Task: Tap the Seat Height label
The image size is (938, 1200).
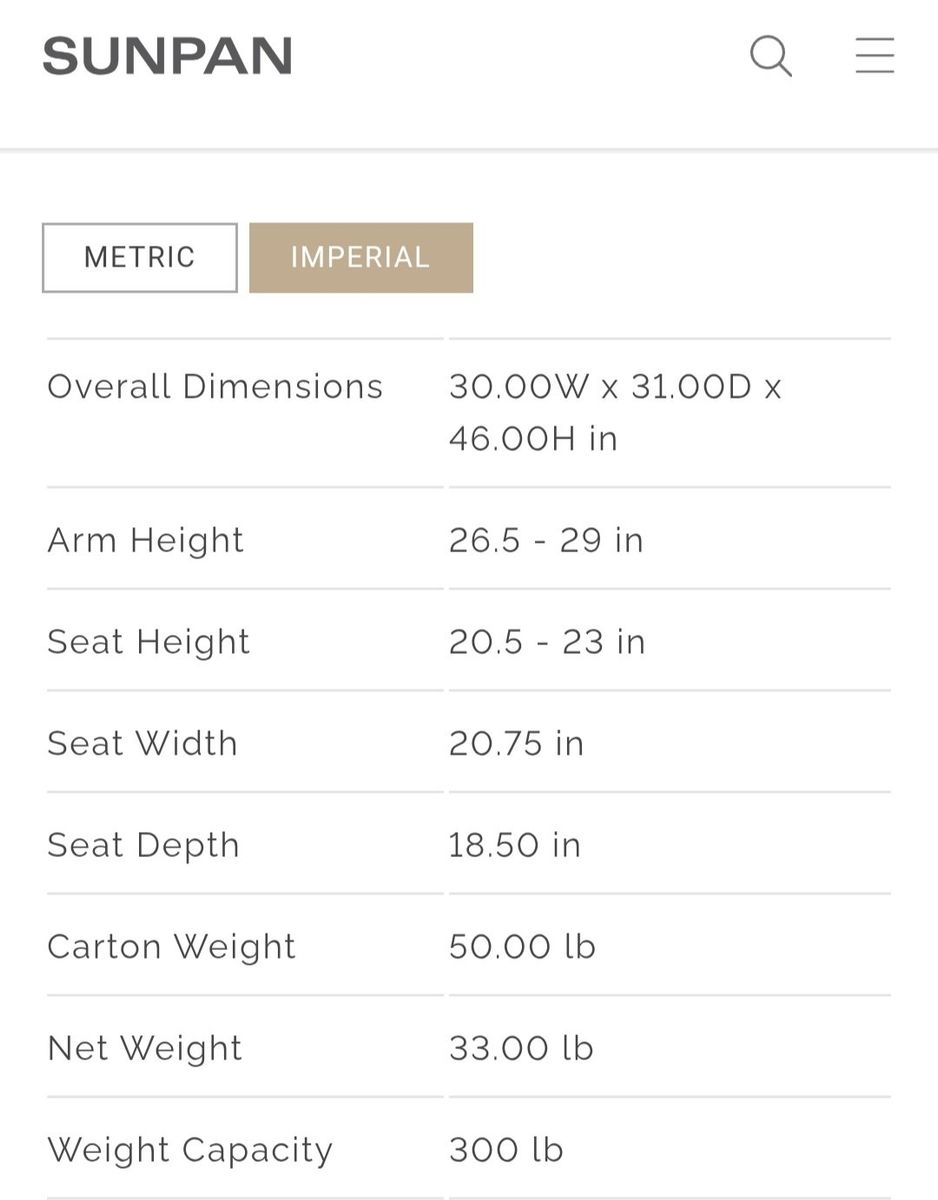Action: click(x=149, y=642)
